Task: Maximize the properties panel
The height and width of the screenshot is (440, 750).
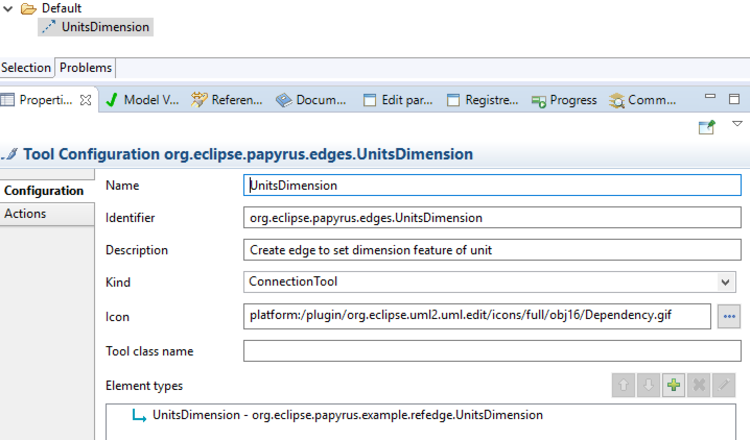Action: click(734, 99)
